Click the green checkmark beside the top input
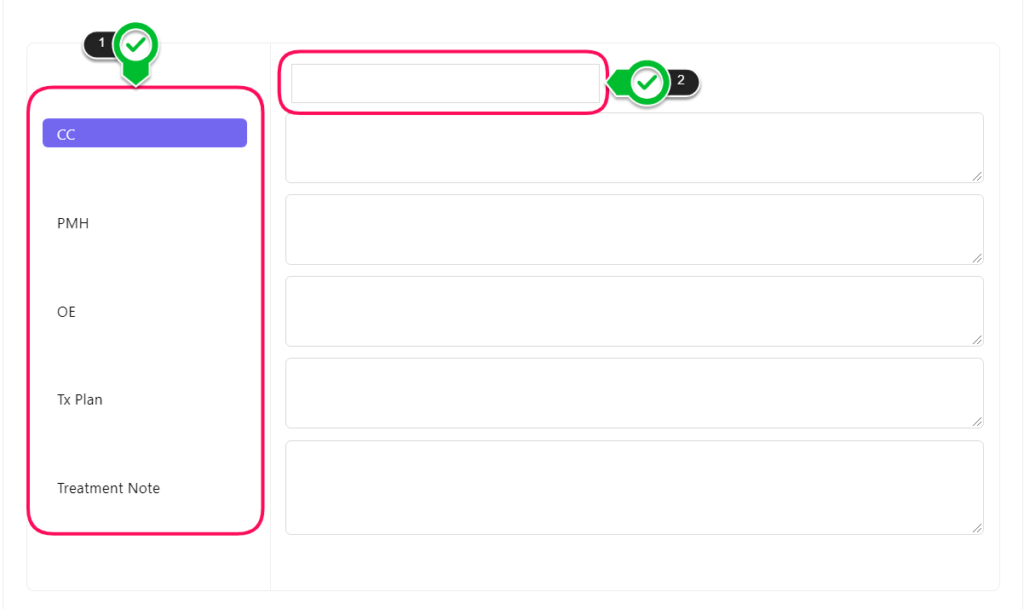 648,81
